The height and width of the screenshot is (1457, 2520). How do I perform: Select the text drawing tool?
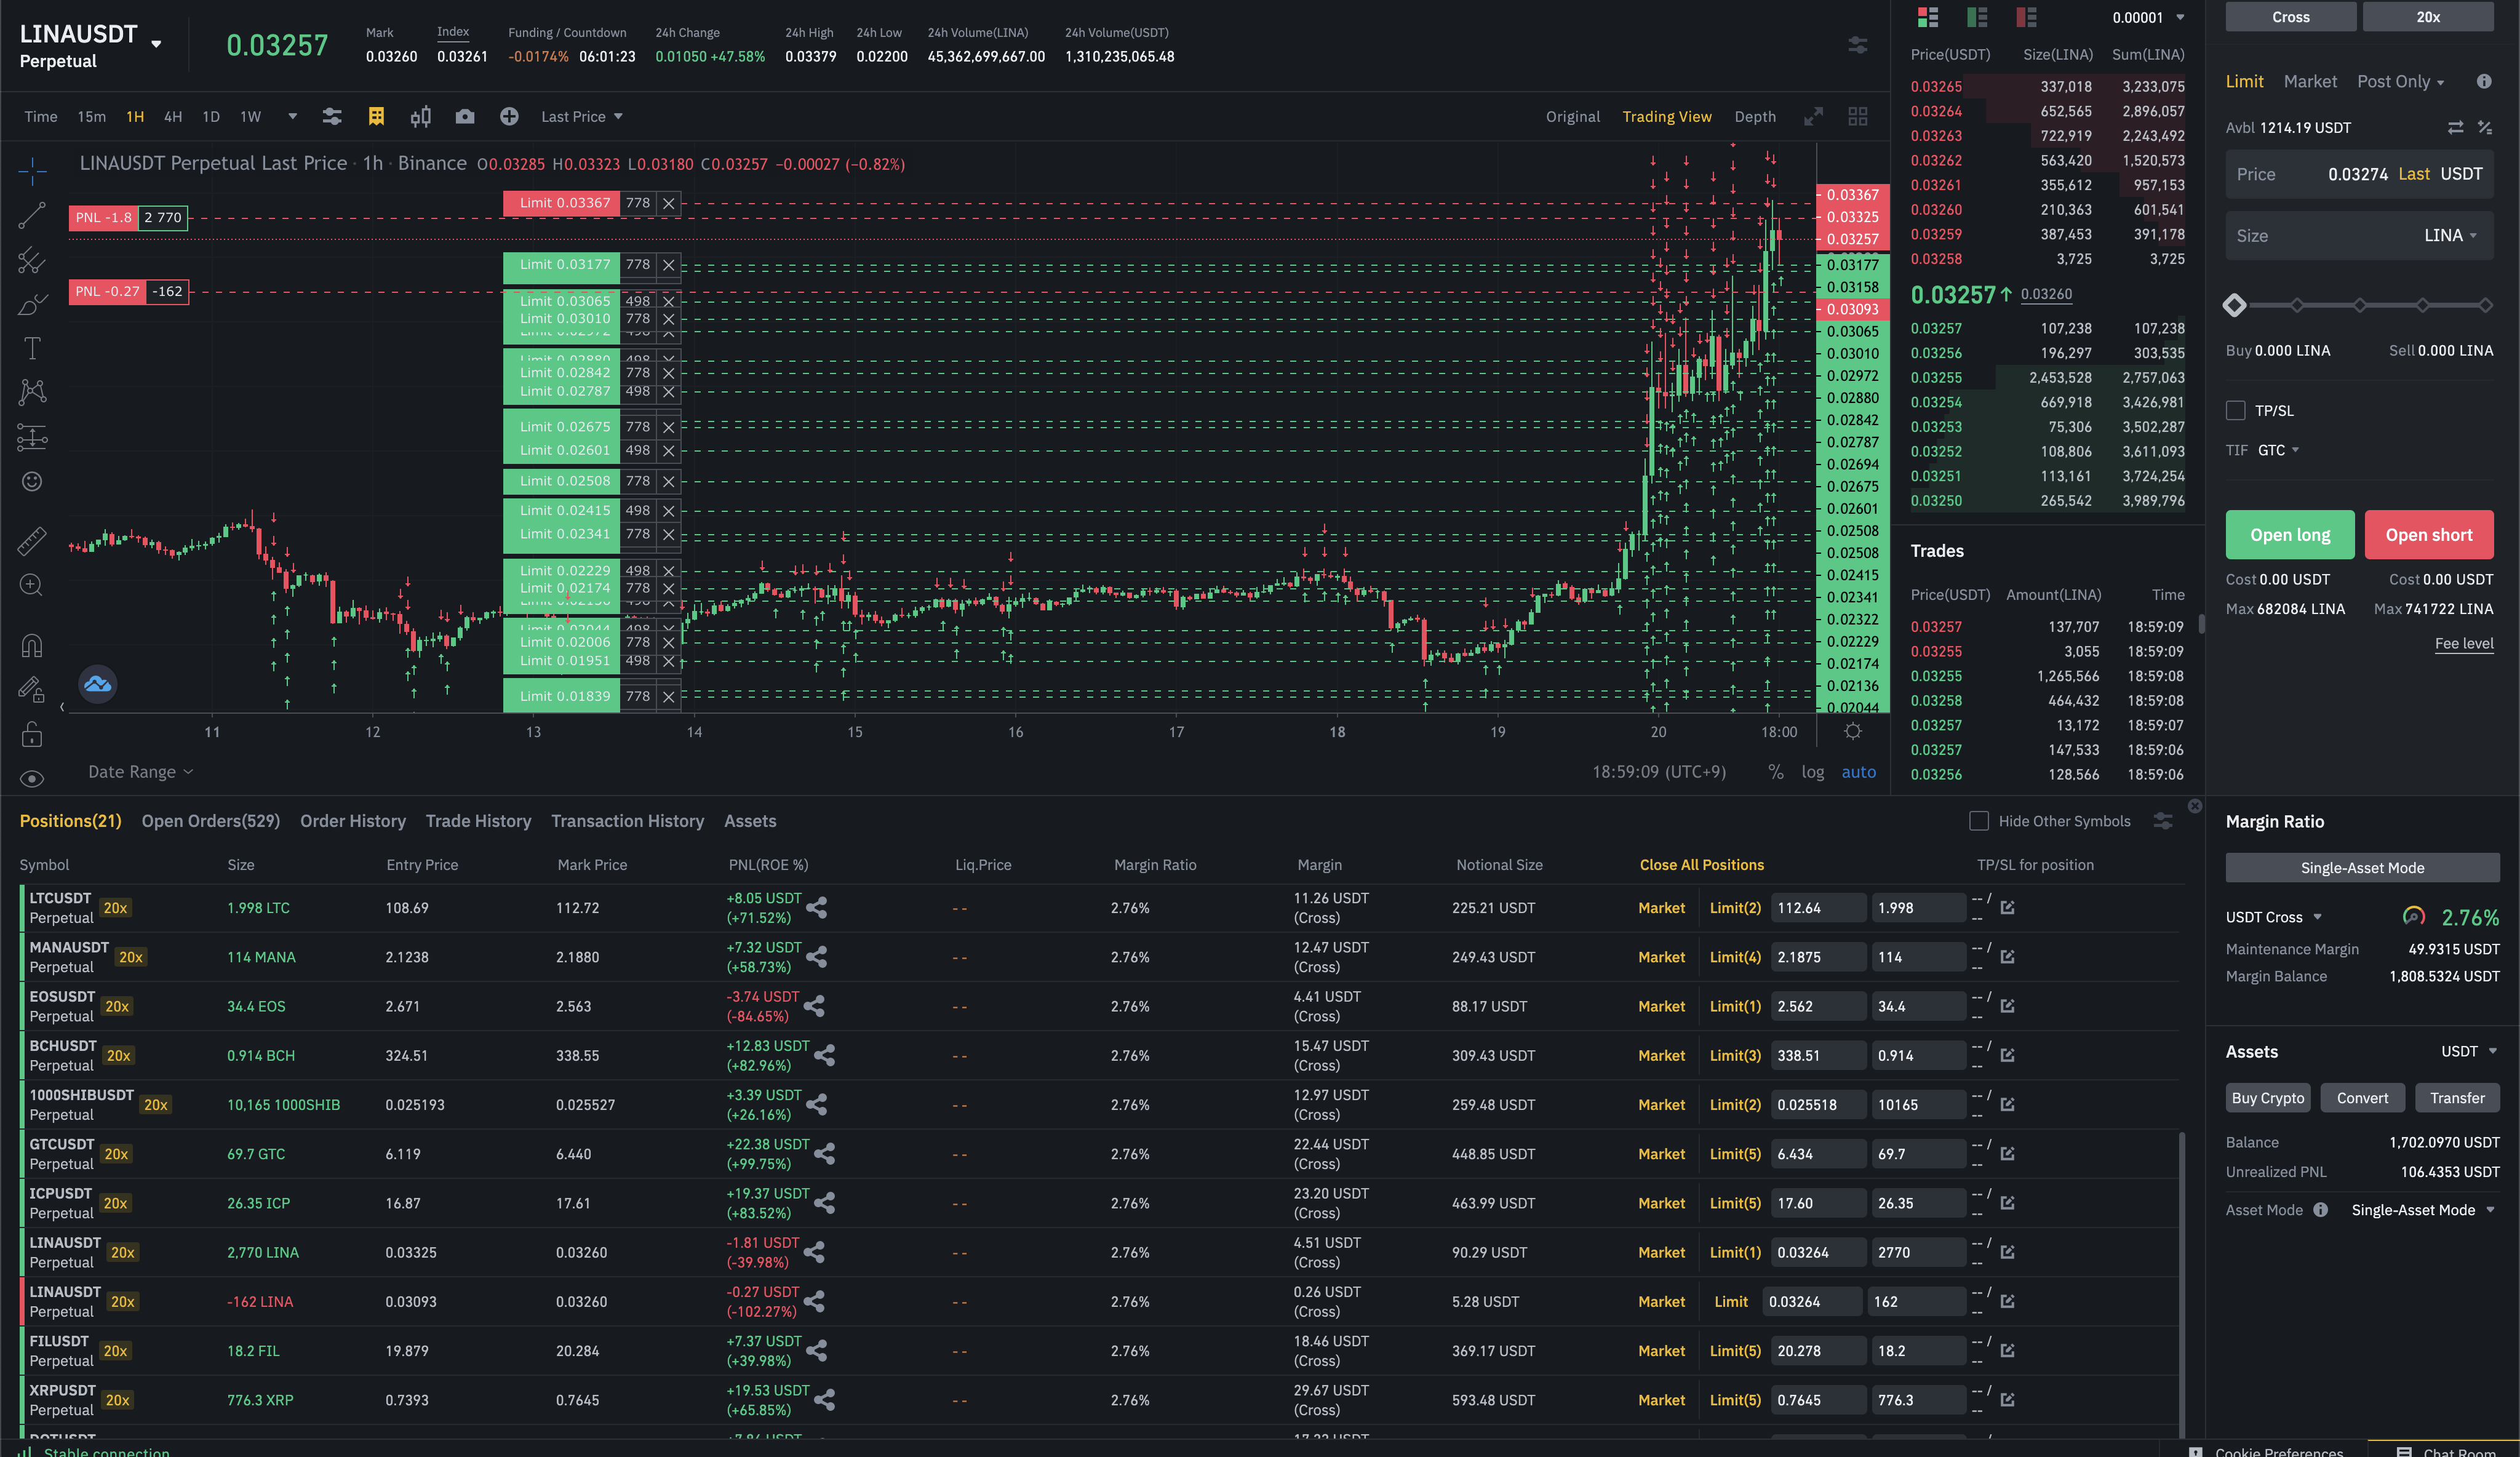[32, 348]
